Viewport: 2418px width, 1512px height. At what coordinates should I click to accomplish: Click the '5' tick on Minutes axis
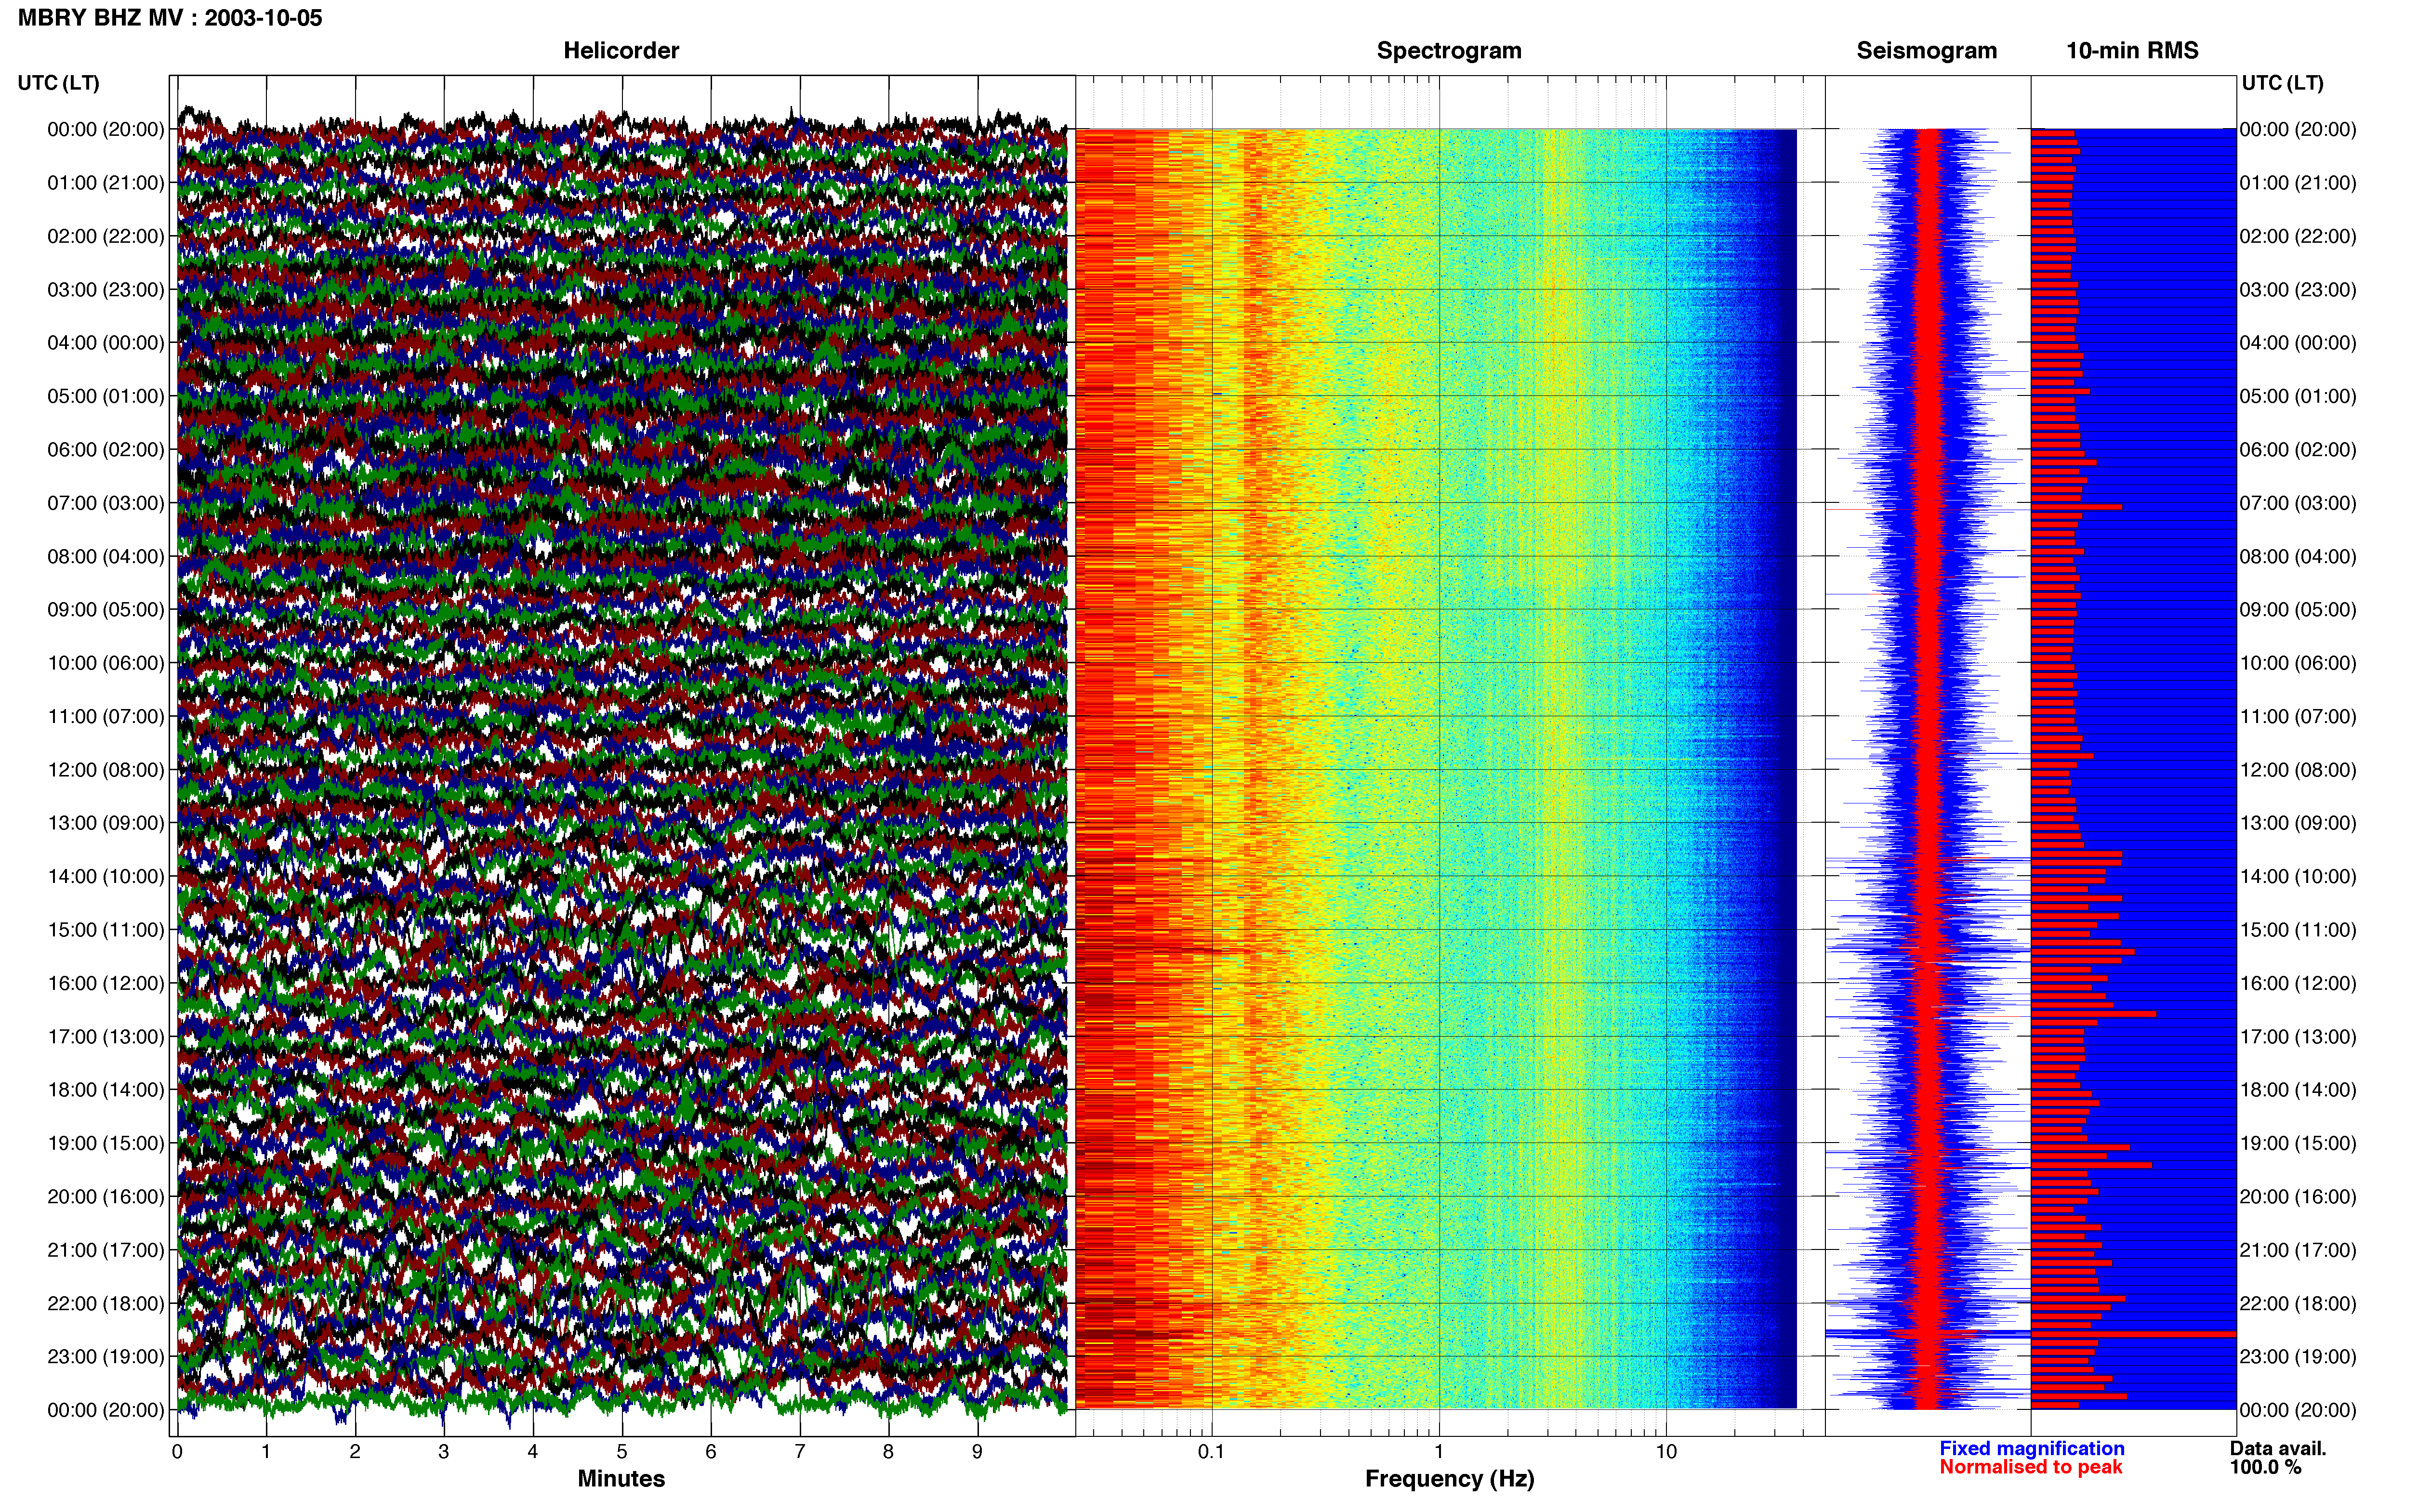point(622,1452)
